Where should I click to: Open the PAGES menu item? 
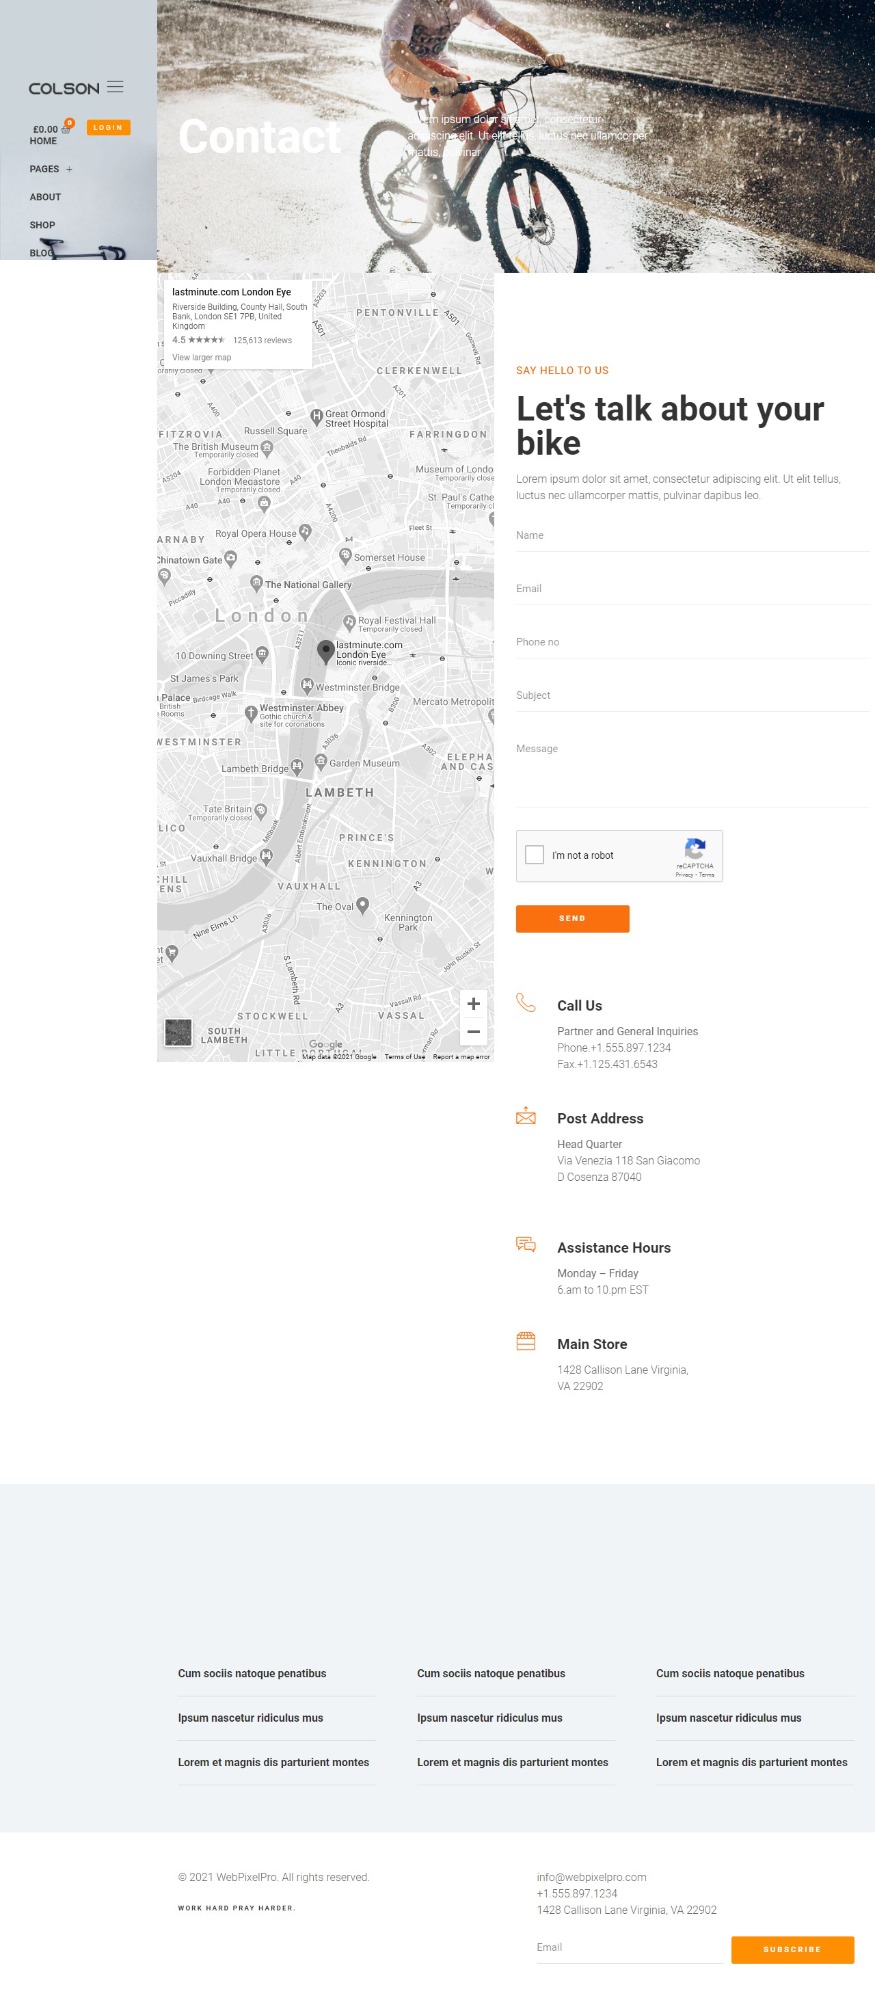click(44, 169)
